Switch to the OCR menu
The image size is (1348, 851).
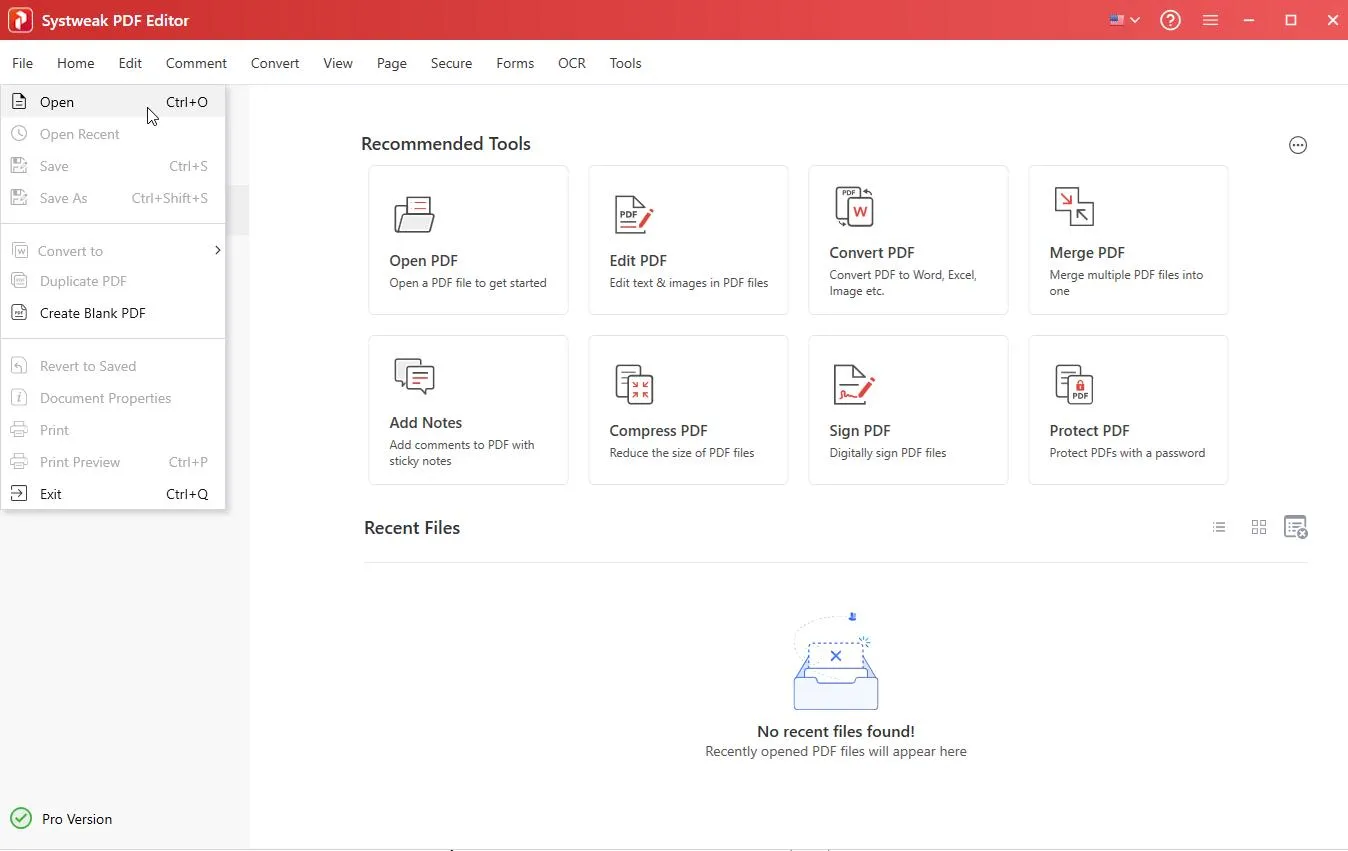[x=571, y=63]
